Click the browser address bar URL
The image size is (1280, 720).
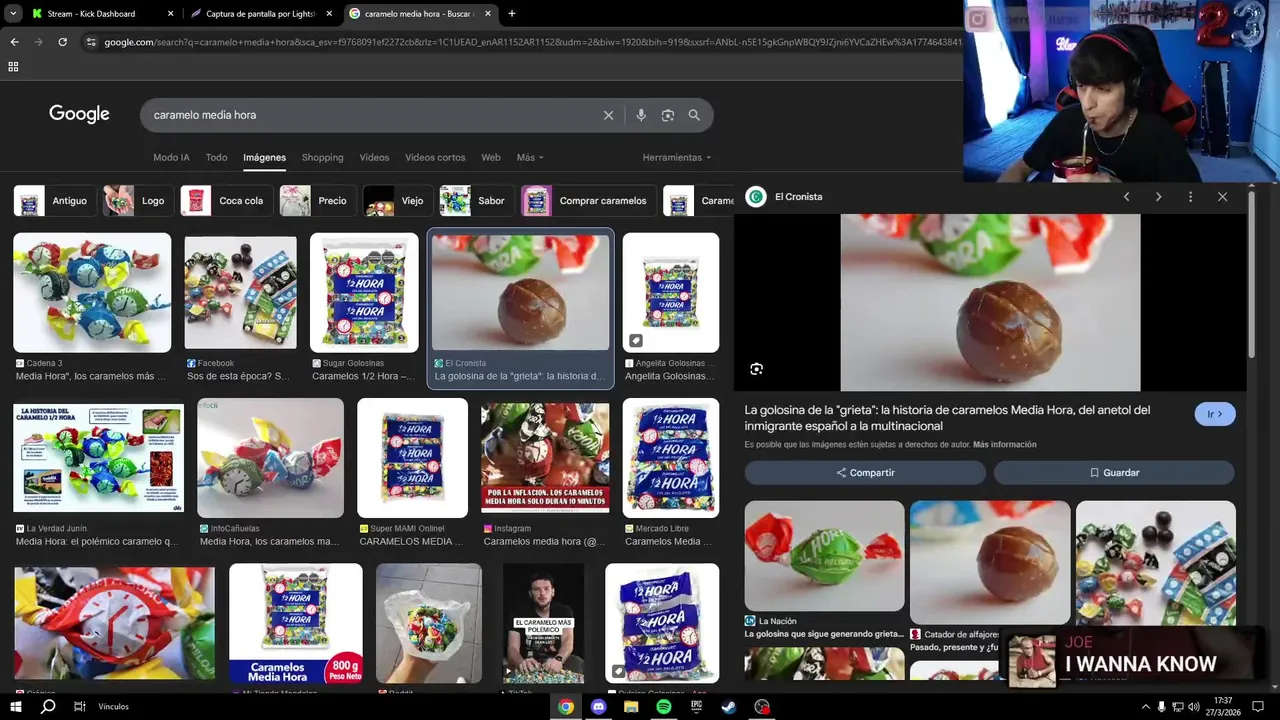530,42
